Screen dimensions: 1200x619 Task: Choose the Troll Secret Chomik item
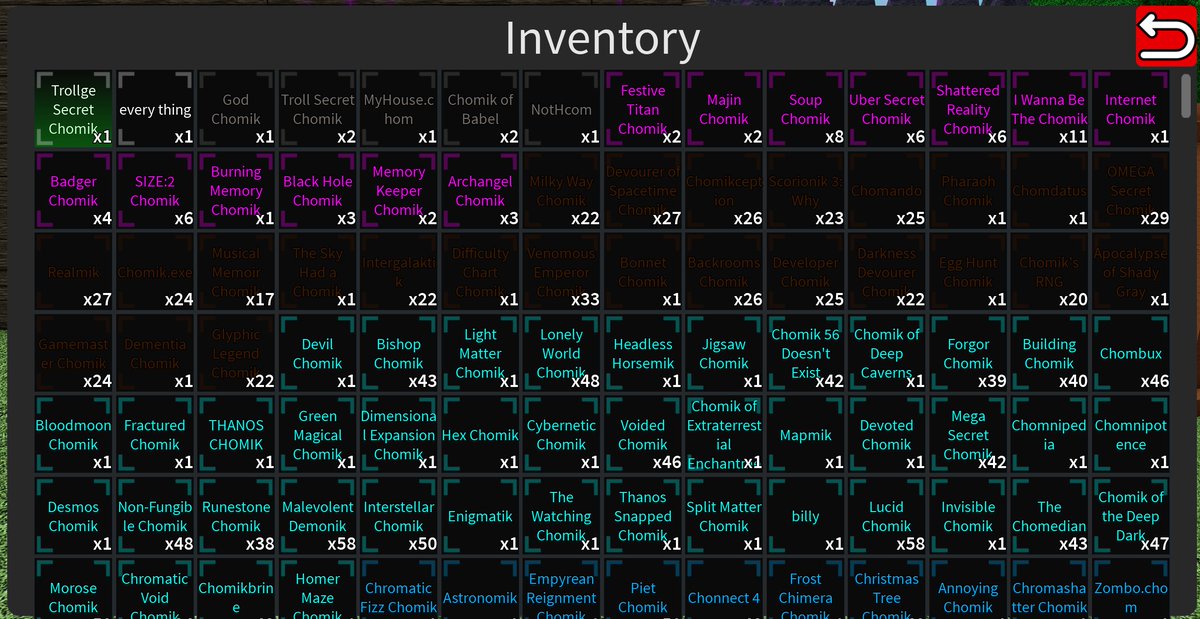click(x=318, y=109)
